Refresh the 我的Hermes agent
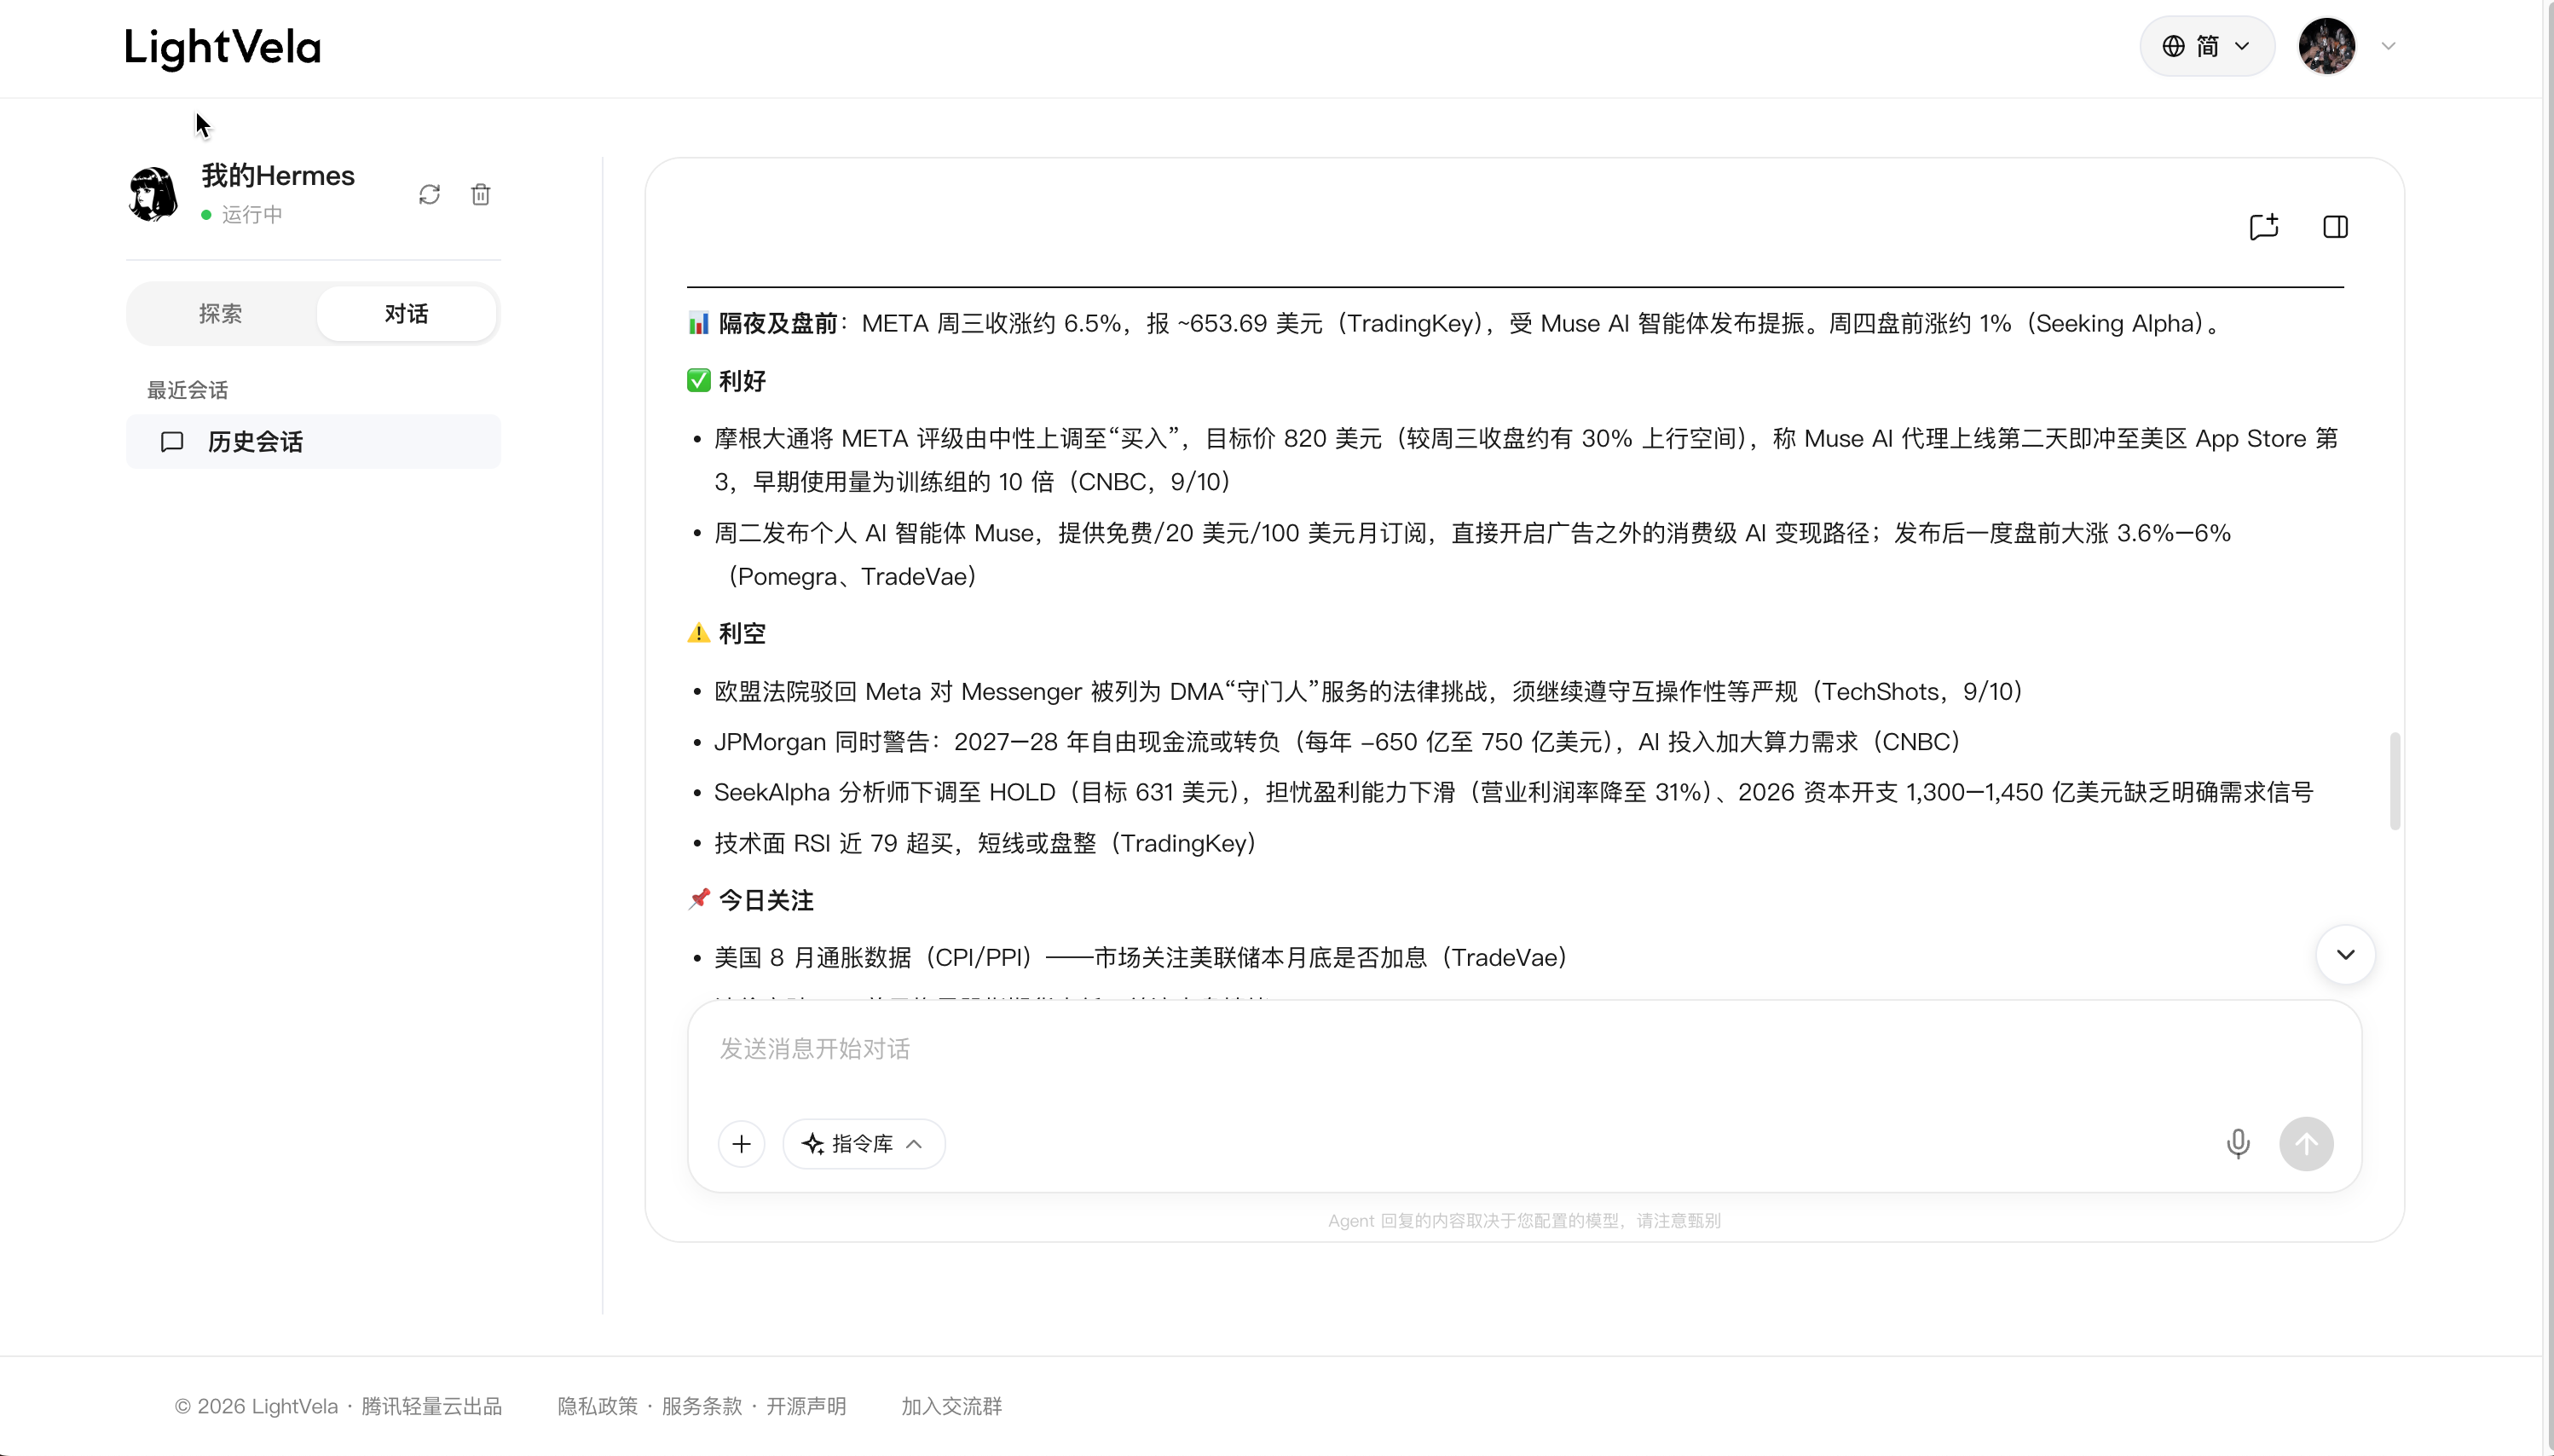The width and height of the screenshot is (2554, 1456). click(430, 194)
